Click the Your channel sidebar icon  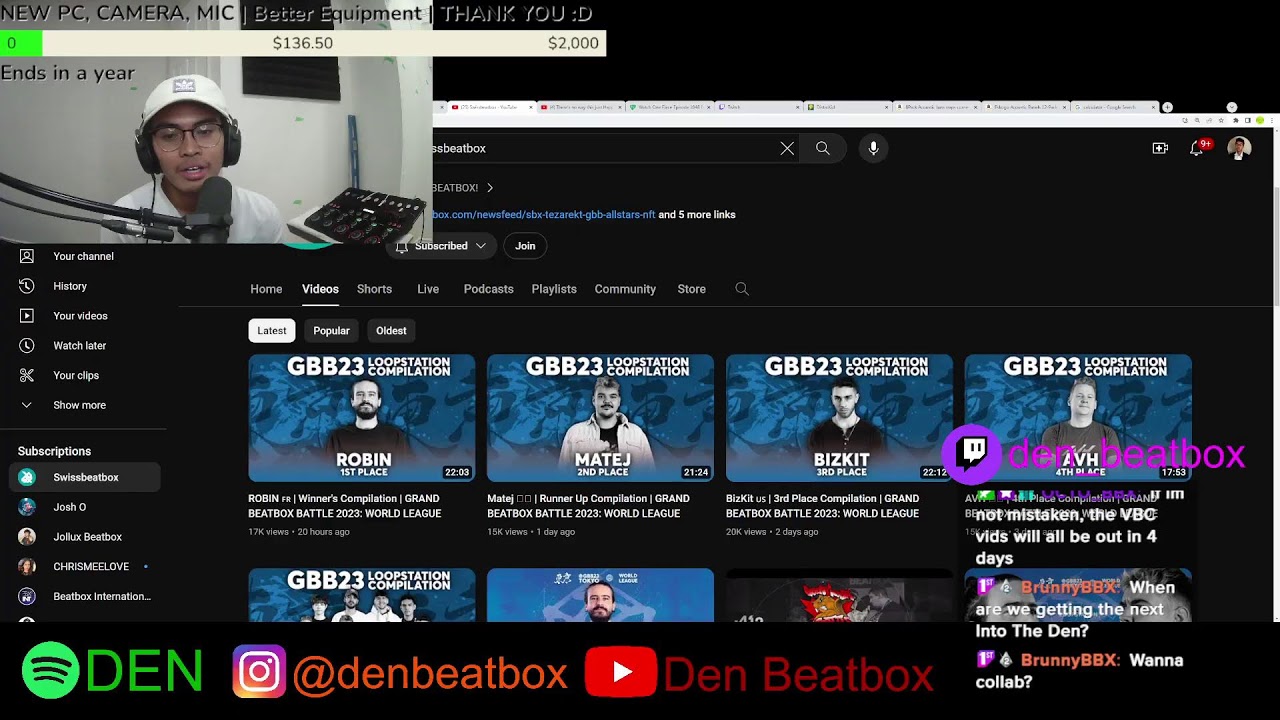point(27,256)
